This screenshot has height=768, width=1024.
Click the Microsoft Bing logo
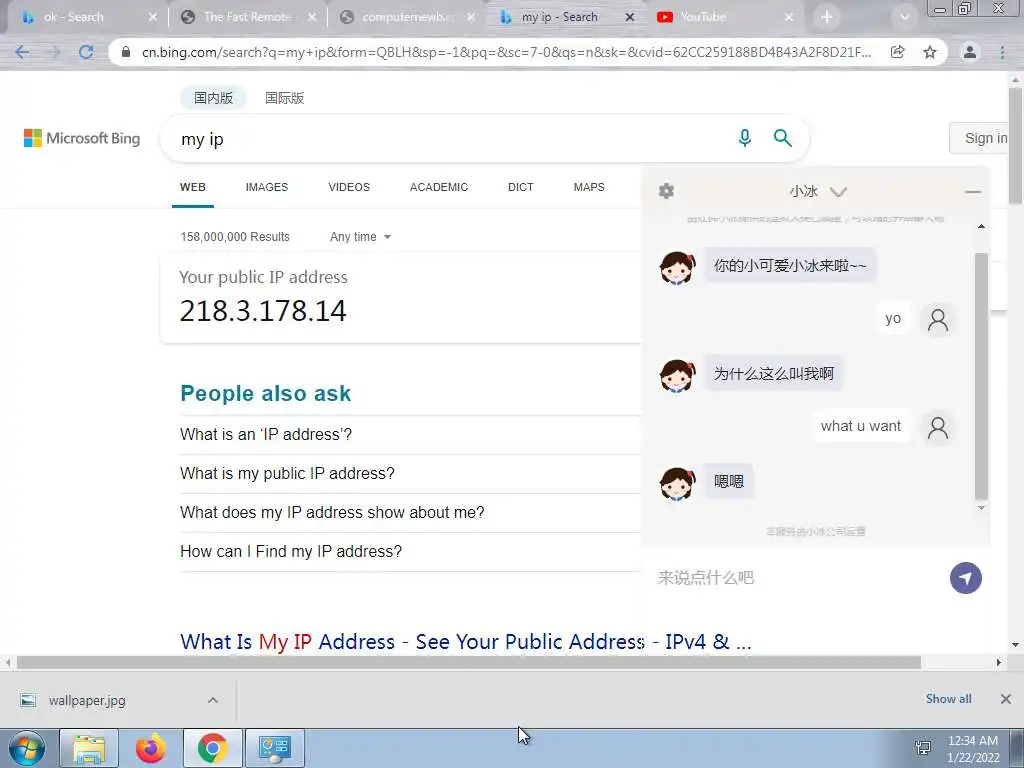click(x=82, y=138)
